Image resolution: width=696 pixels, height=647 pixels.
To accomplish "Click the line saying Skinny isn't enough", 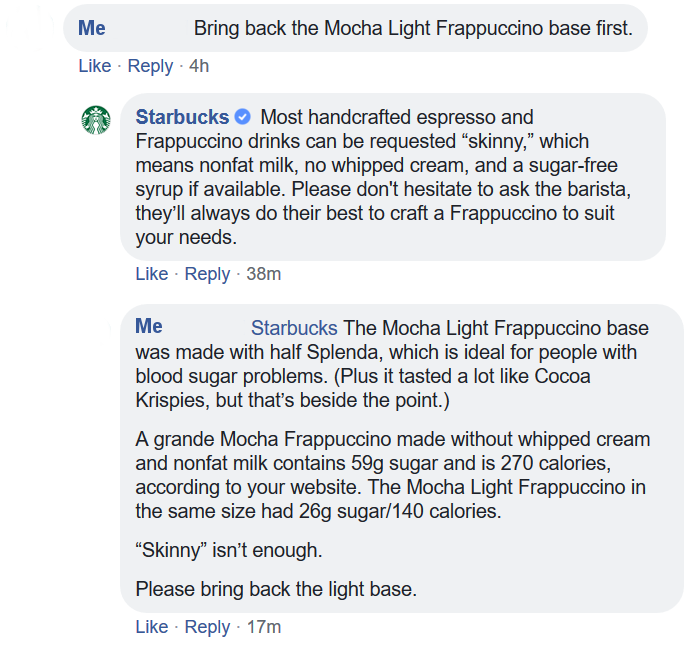I will [x=229, y=550].
